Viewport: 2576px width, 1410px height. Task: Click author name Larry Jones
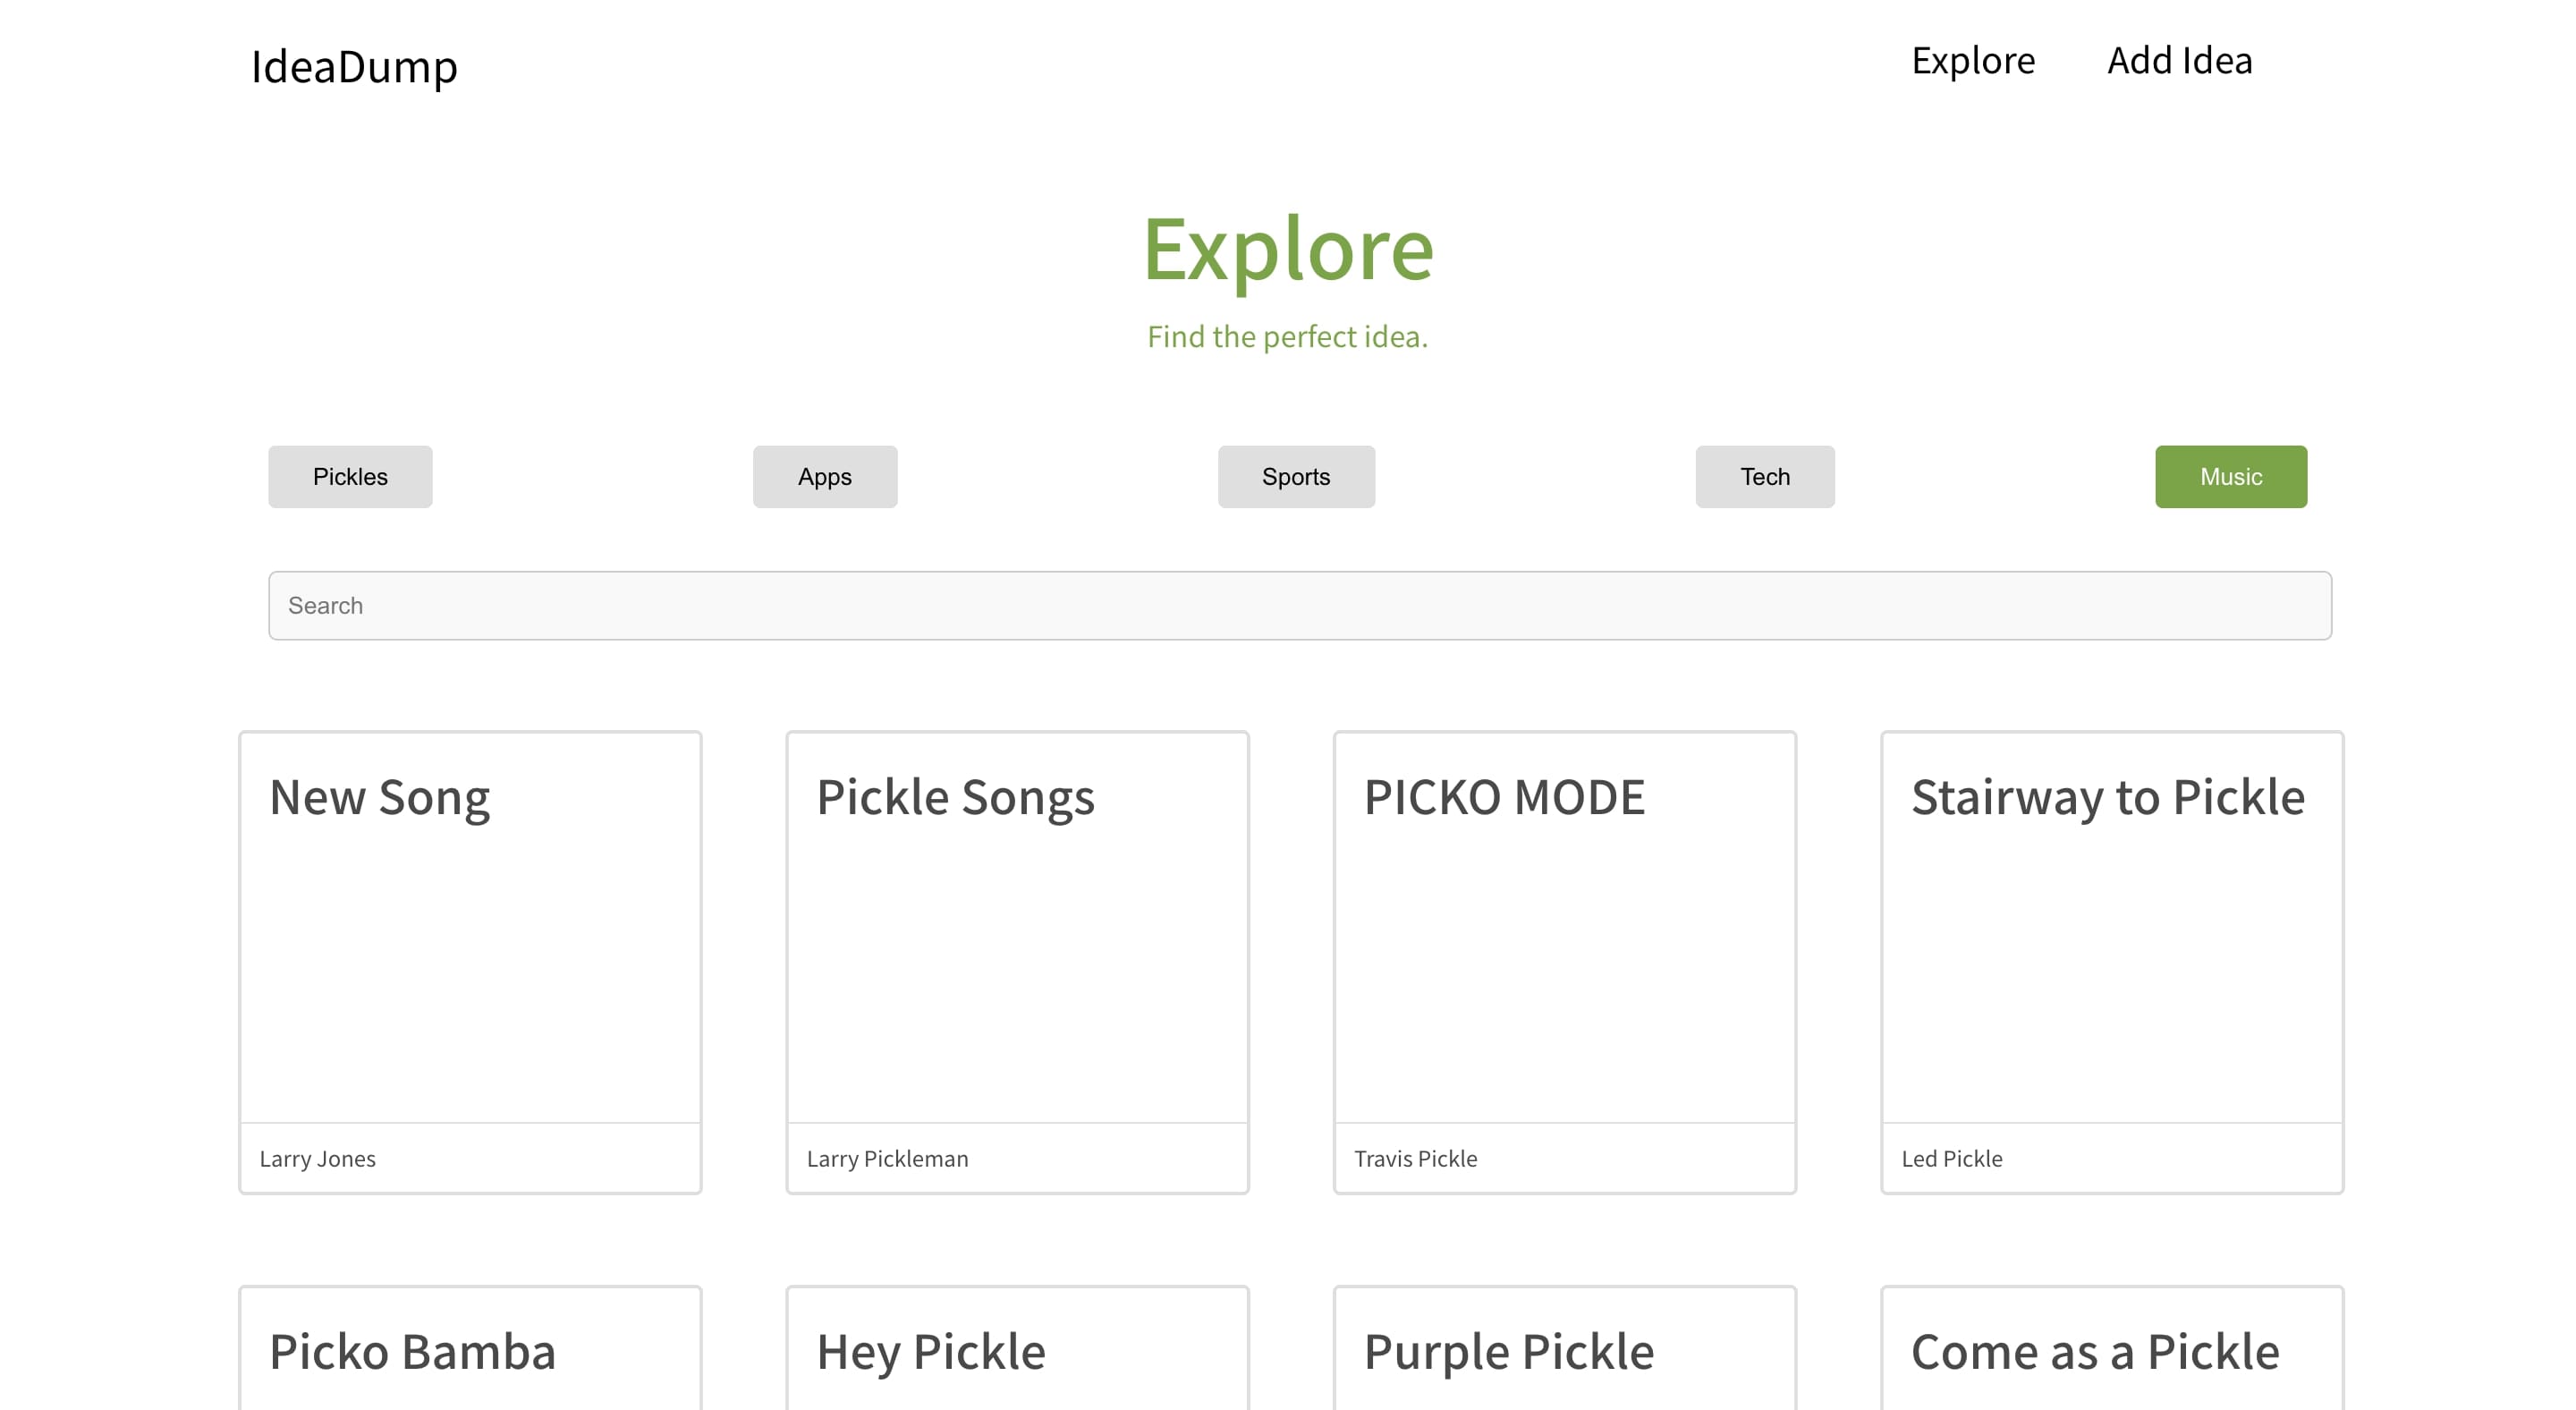coord(317,1159)
